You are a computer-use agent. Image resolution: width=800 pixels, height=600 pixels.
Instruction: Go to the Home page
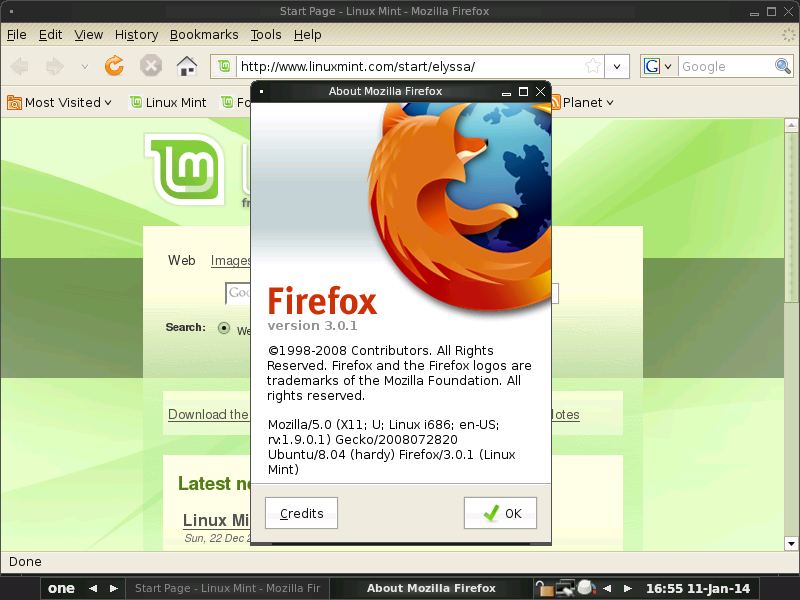point(187,66)
